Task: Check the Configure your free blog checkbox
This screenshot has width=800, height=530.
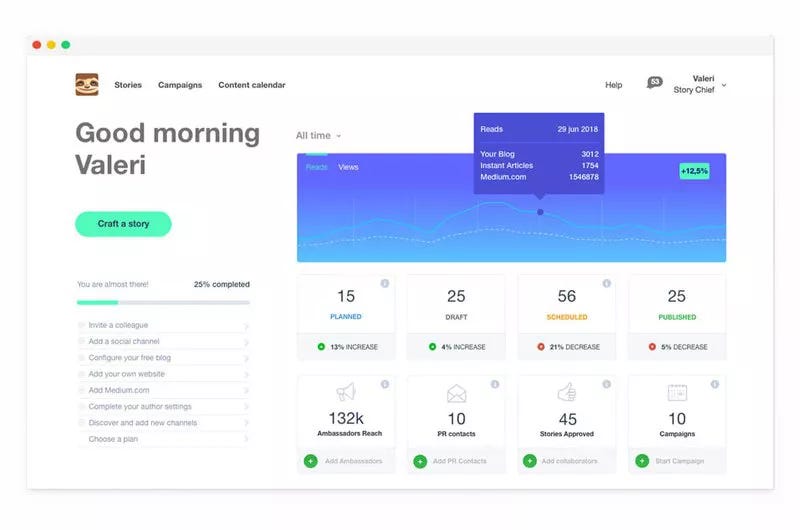Action: point(81,358)
